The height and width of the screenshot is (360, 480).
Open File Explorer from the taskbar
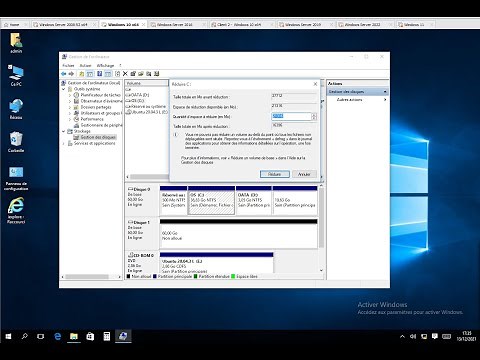tap(74, 336)
